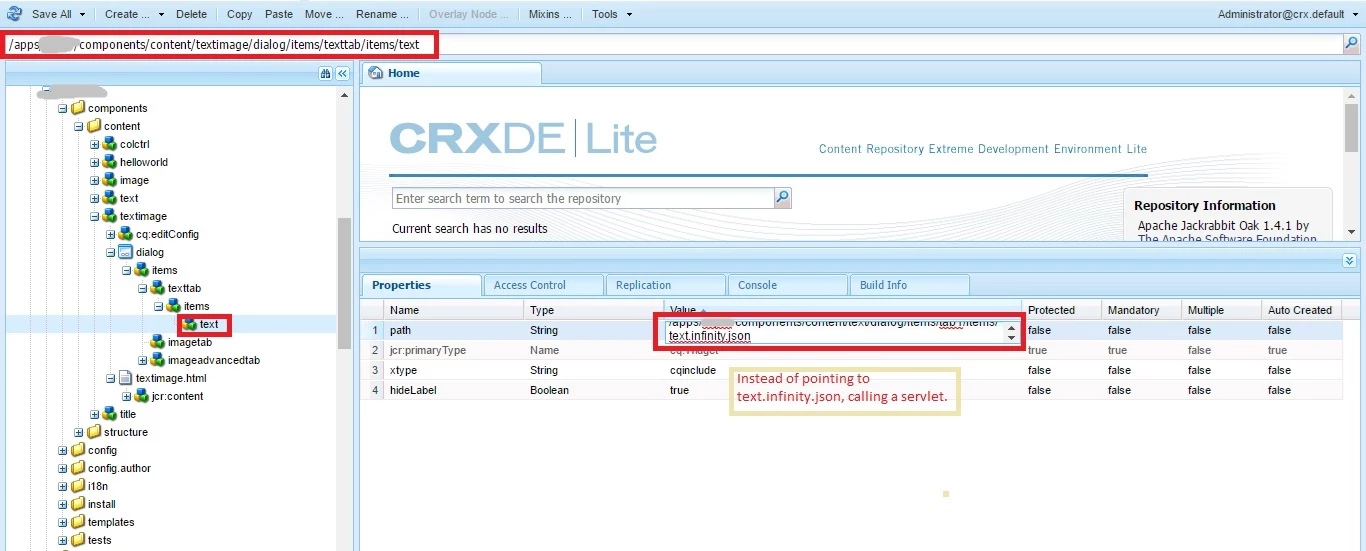This screenshot has width=1366, height=551.
Task: Click the Rename toolbar button
Action: (x=382, y=14)
